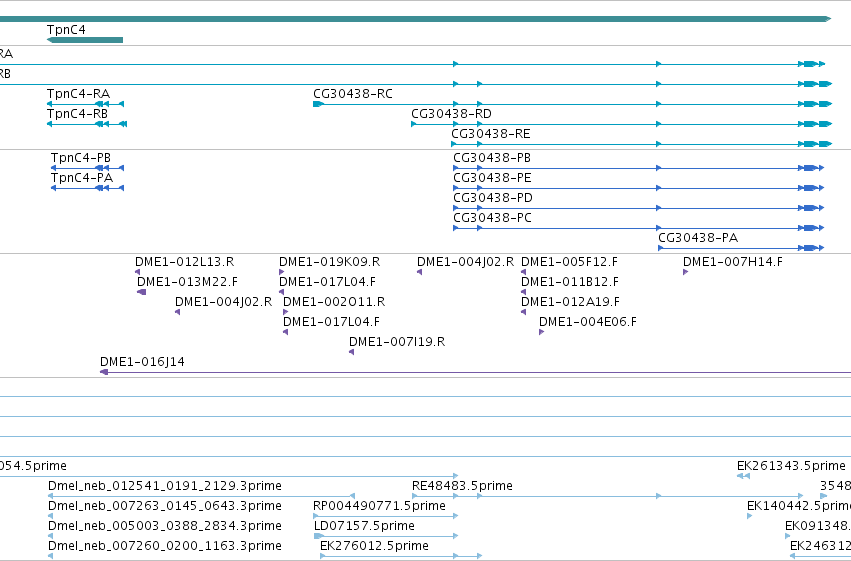
Task: Click the LD07157.5prime EST label
Action: pyautogui.click(x=364, y=526)
